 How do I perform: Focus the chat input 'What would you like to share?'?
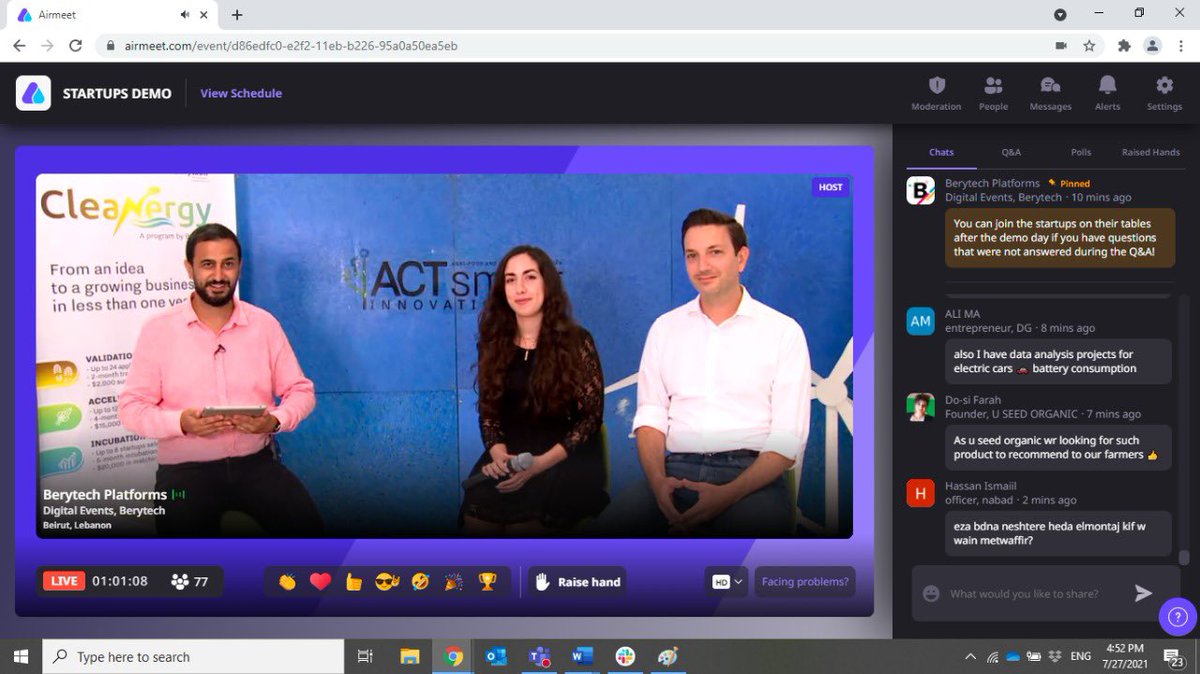(1024, 594)
